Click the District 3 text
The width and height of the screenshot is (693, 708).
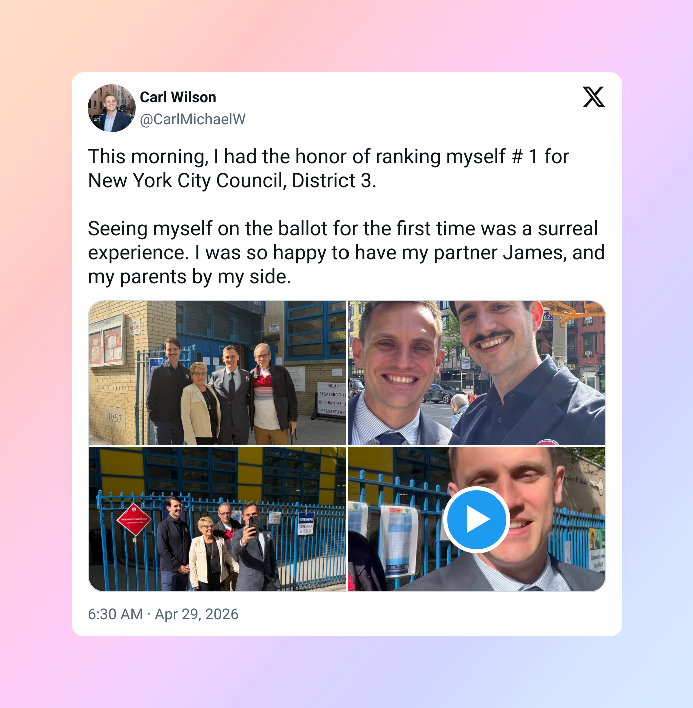[332, 181]
